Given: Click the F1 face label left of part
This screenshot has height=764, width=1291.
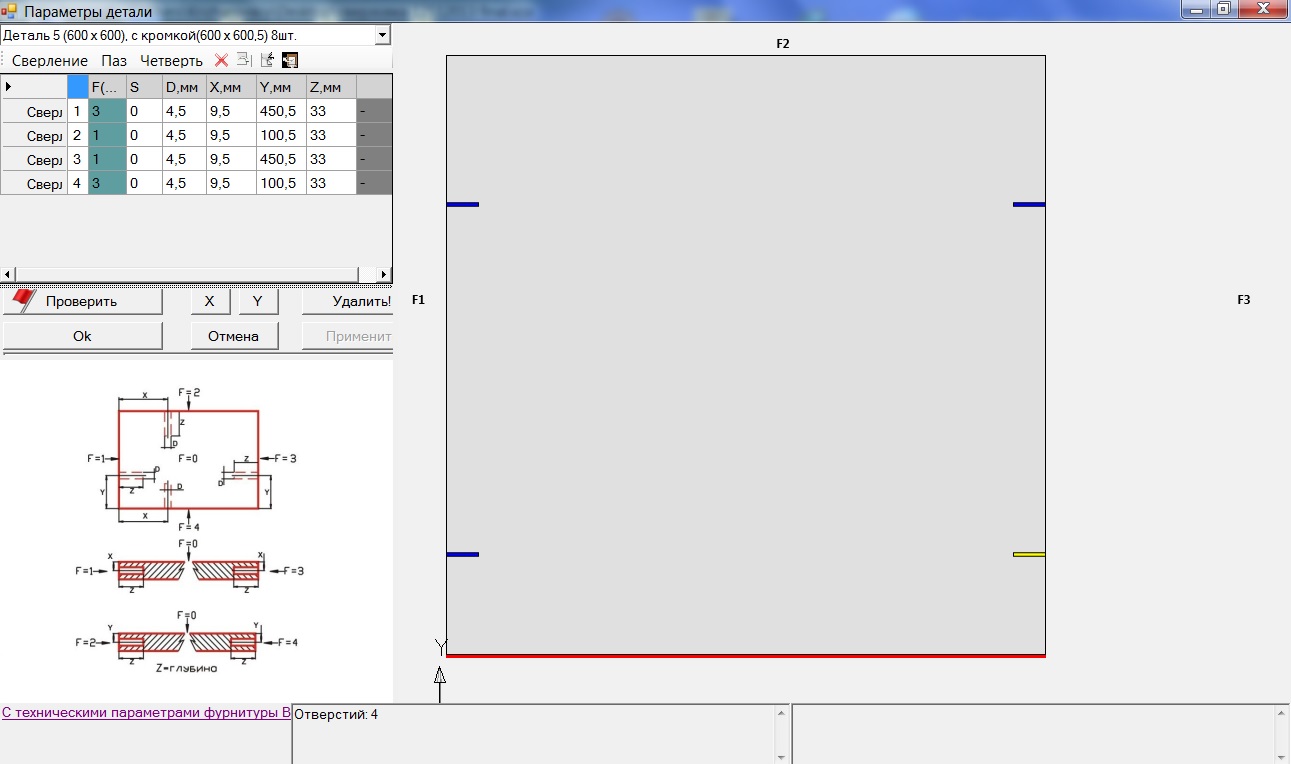Looking at the screenshot, I should [x=418, y=299].
